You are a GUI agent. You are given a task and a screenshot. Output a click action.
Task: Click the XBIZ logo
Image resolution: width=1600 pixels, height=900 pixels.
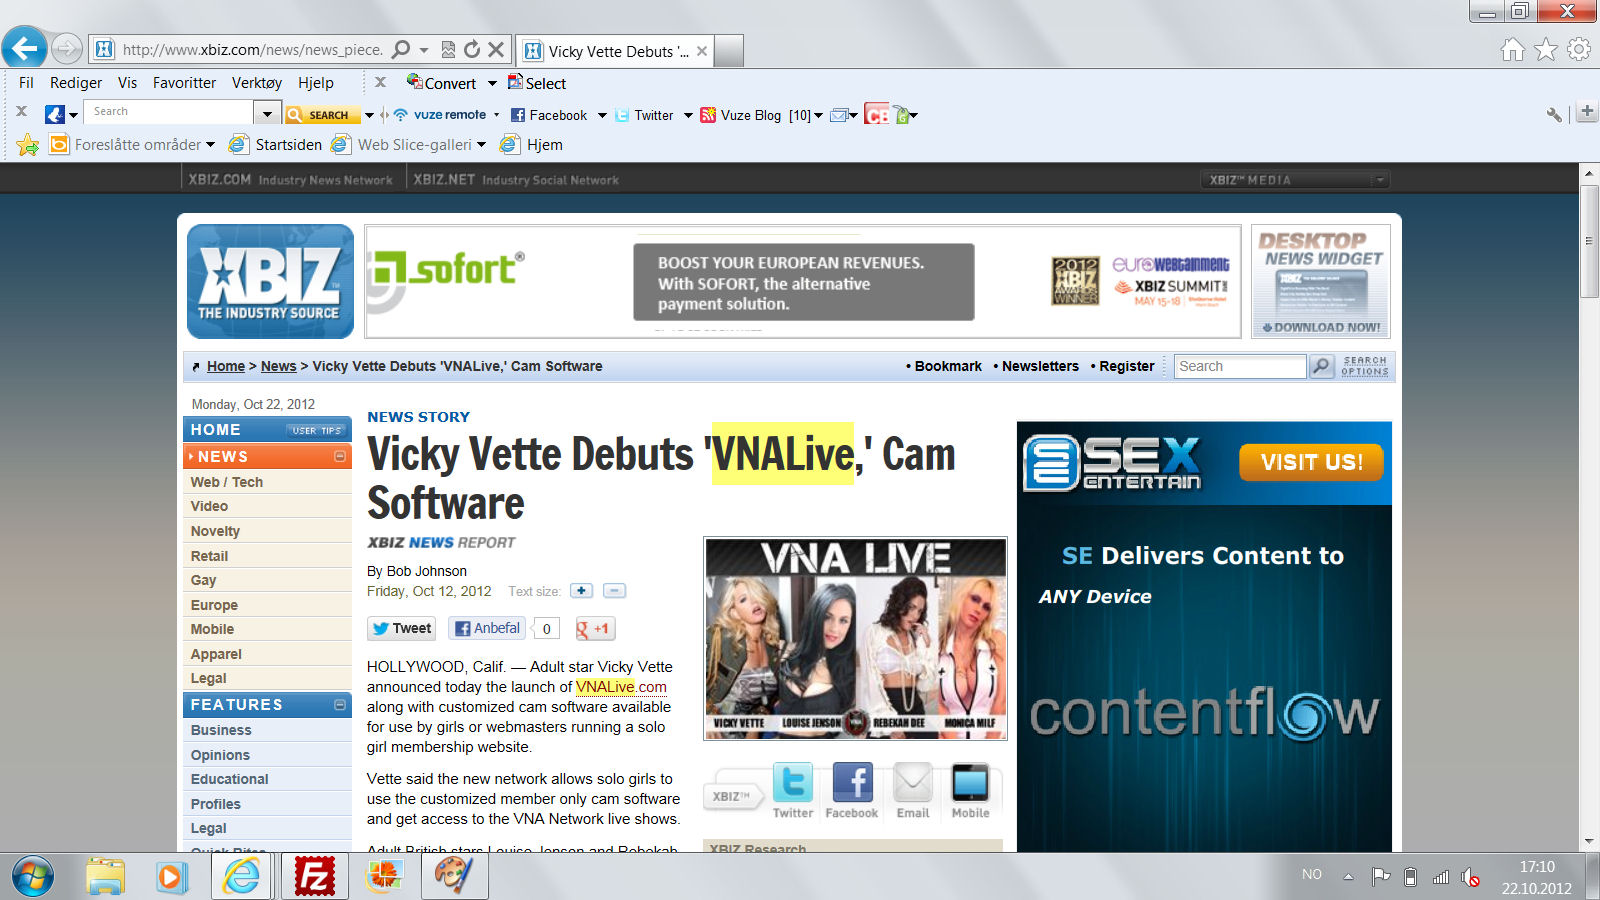click(270, 281)
